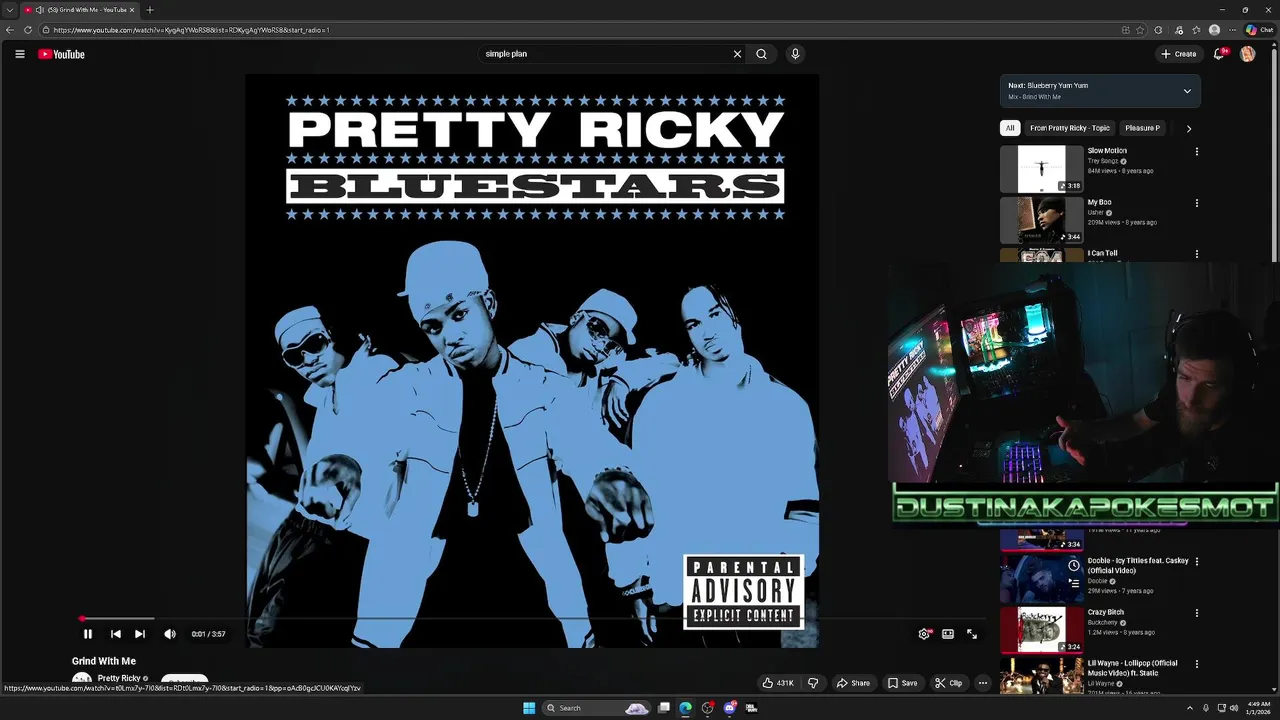Skip to the next video
Image resolution: width=1280 pixels, height=720 pixels.
coord(140,634)
